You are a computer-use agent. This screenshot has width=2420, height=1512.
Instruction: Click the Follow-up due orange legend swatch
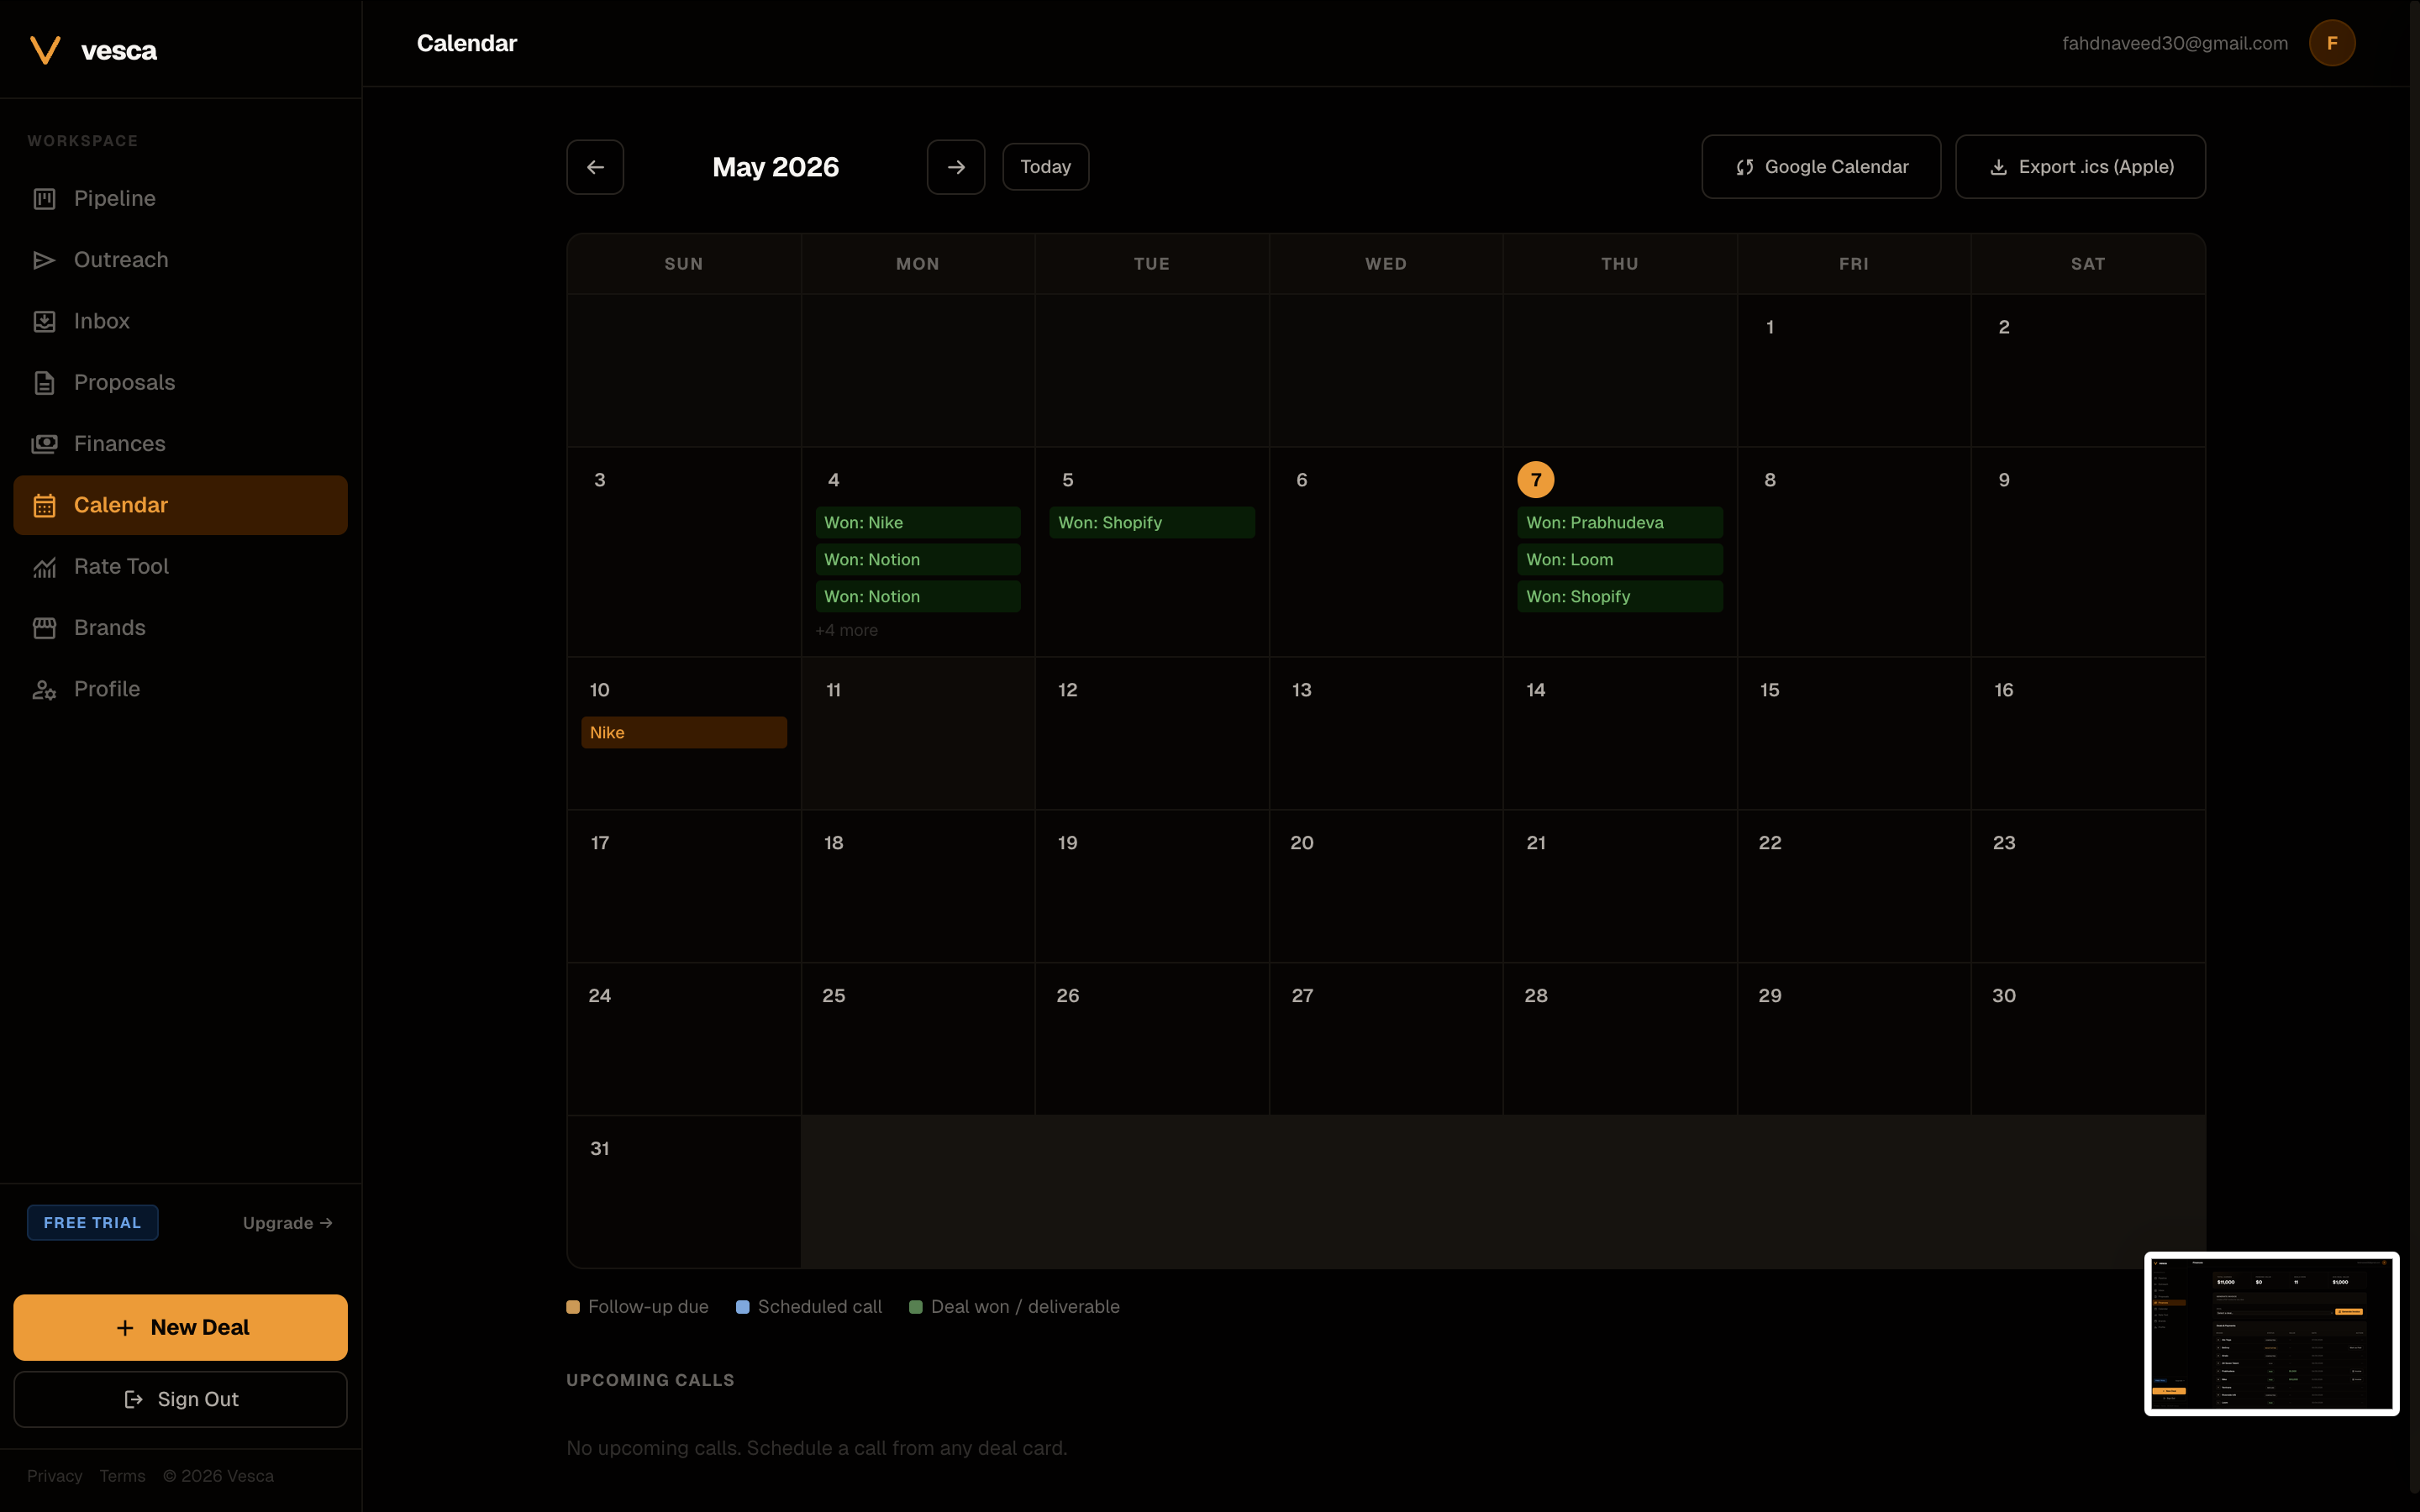[573, 1307]
